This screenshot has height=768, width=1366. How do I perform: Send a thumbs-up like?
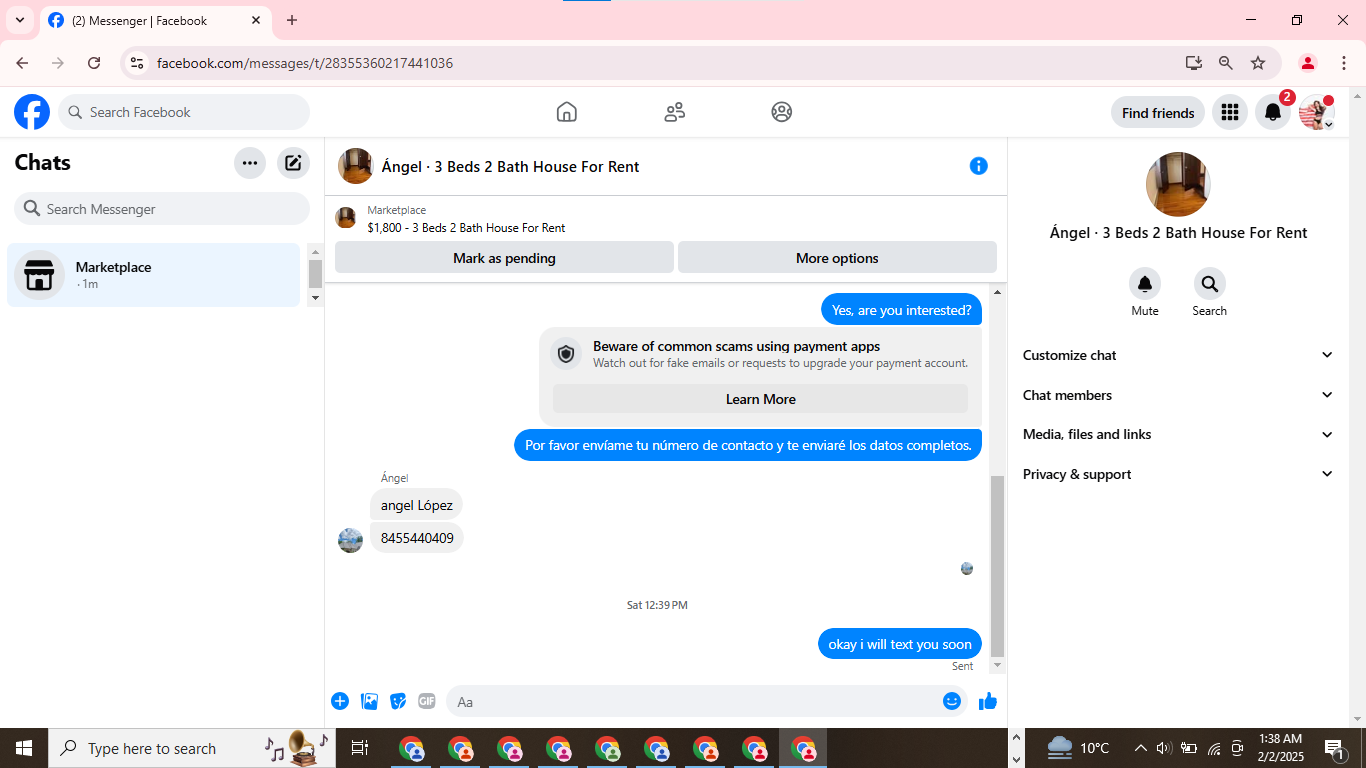point(988,701)
